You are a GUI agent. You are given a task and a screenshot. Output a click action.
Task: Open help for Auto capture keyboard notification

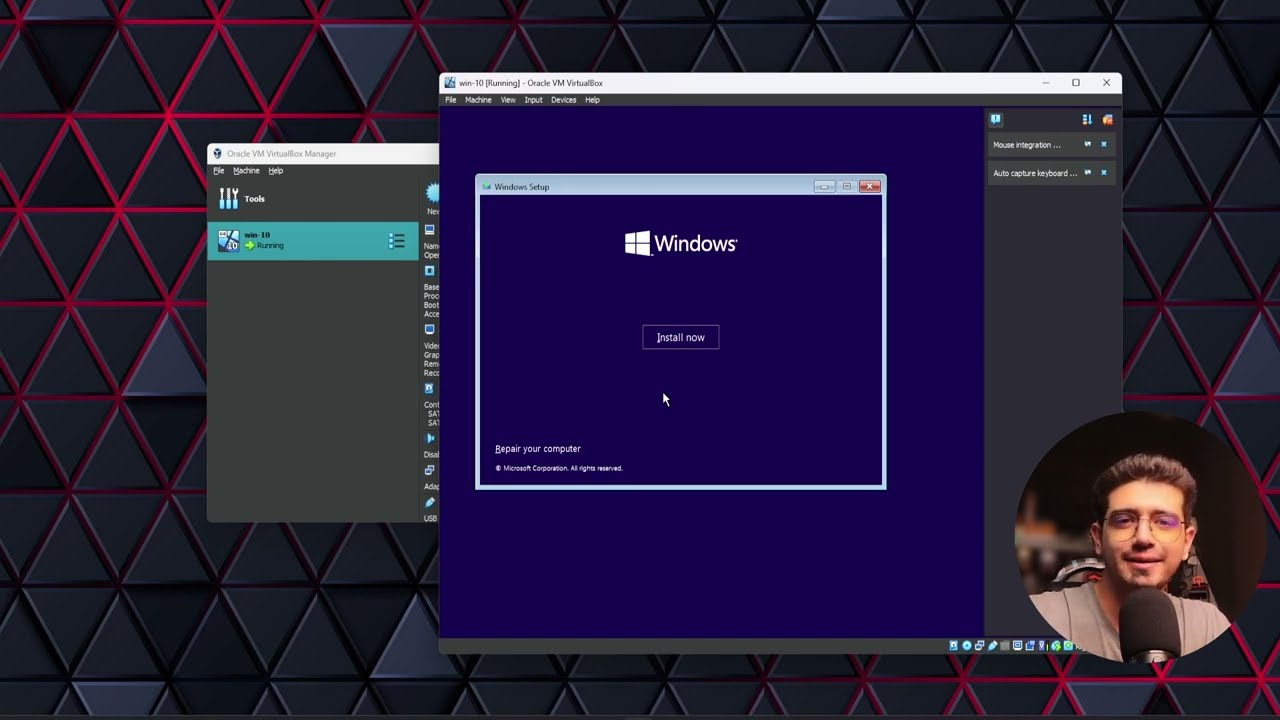coord(1088,173)
